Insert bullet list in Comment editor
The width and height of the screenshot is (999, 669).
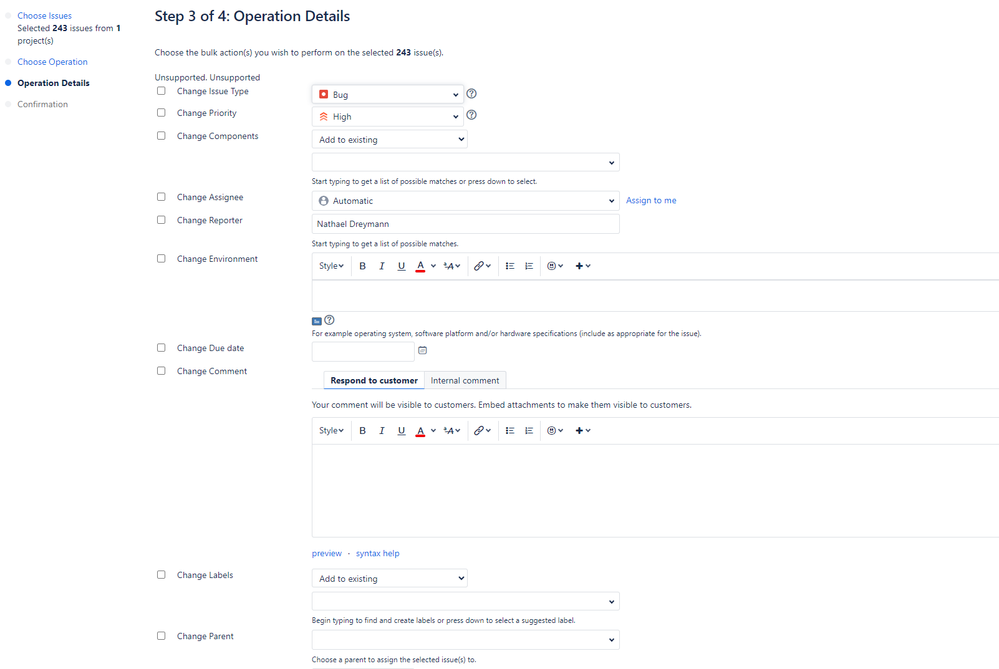tap(510, 431)
